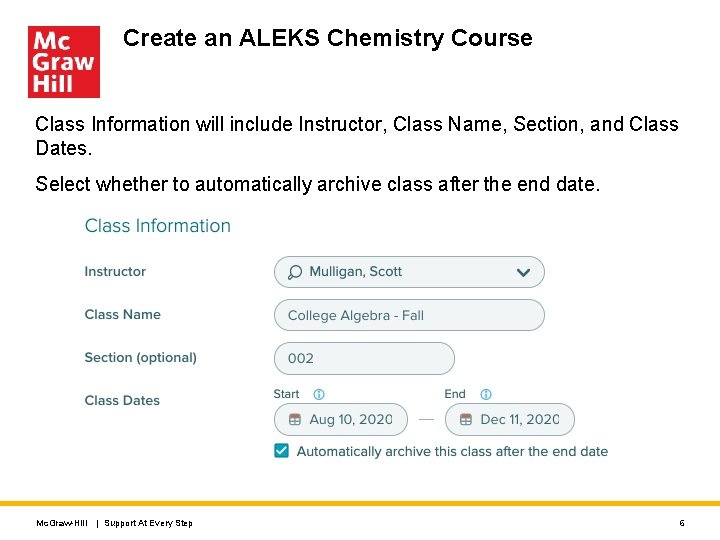
Task: Click the College Algebra - Fall name field
Action: pos(409,315)
